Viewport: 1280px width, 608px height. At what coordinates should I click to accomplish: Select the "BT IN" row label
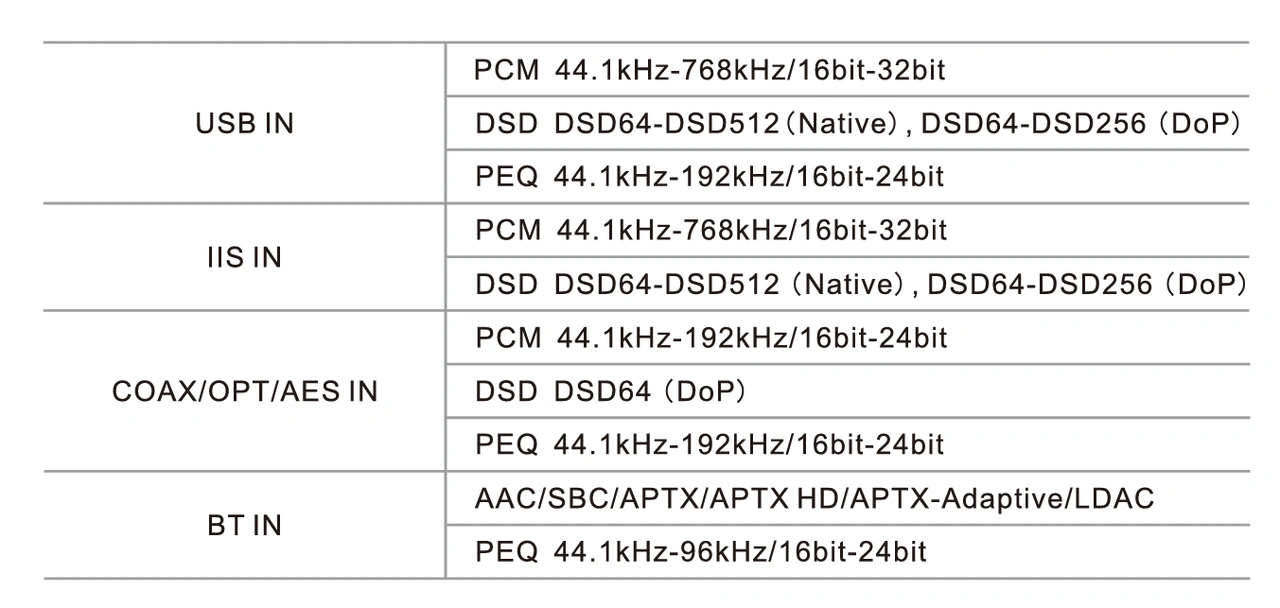coord(245,525)
